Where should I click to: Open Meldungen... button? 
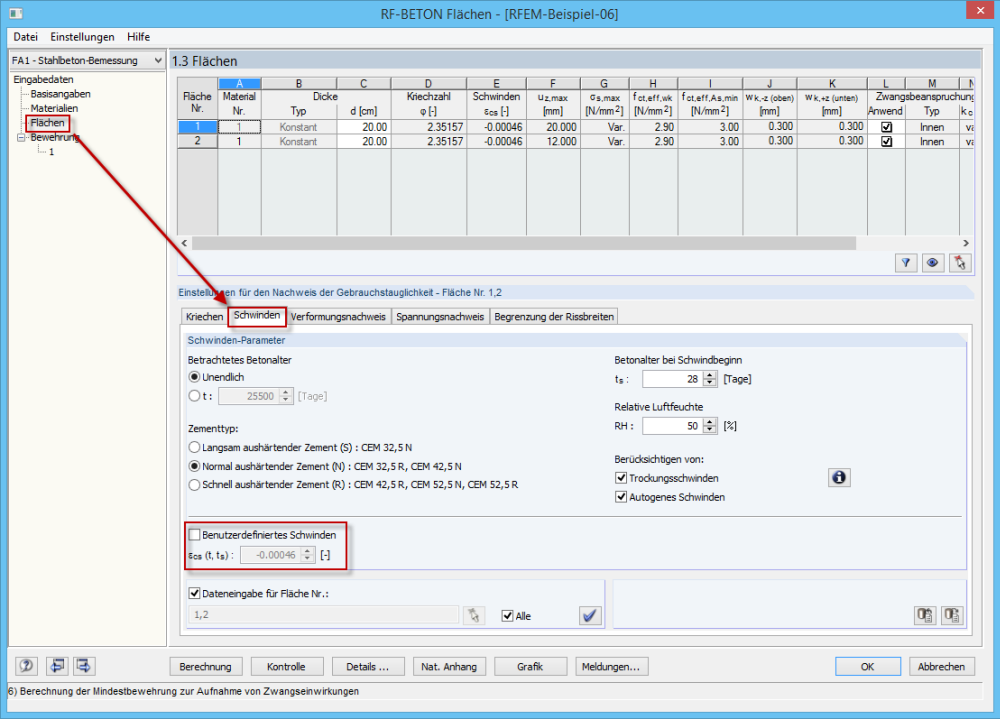point(611,667)
